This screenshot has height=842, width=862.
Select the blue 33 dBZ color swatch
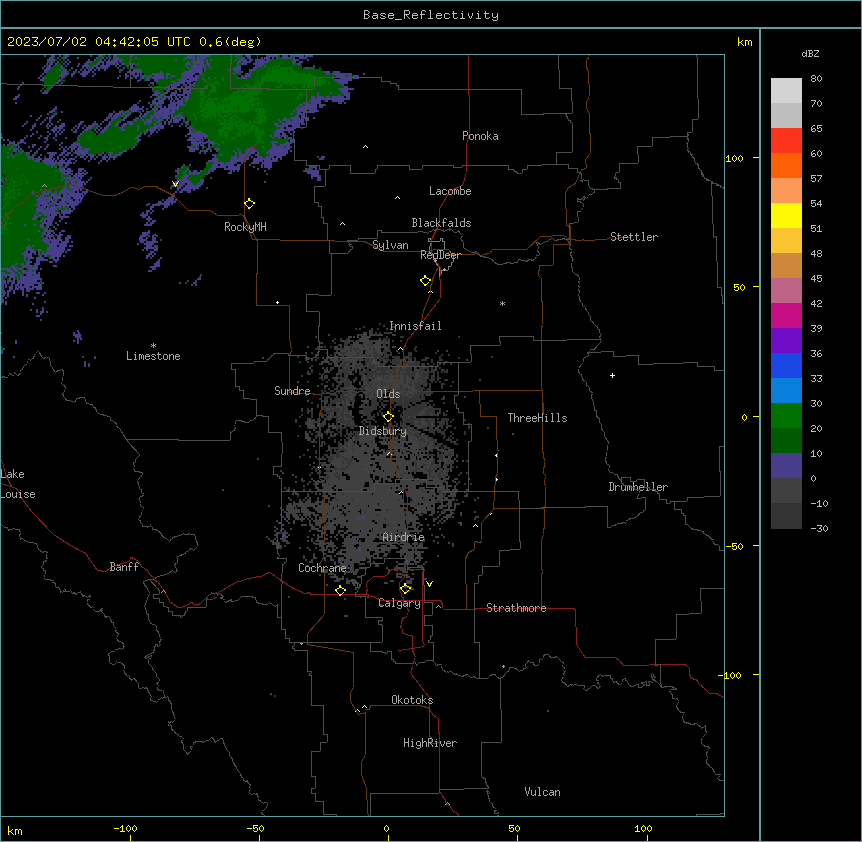click(786, 365)
